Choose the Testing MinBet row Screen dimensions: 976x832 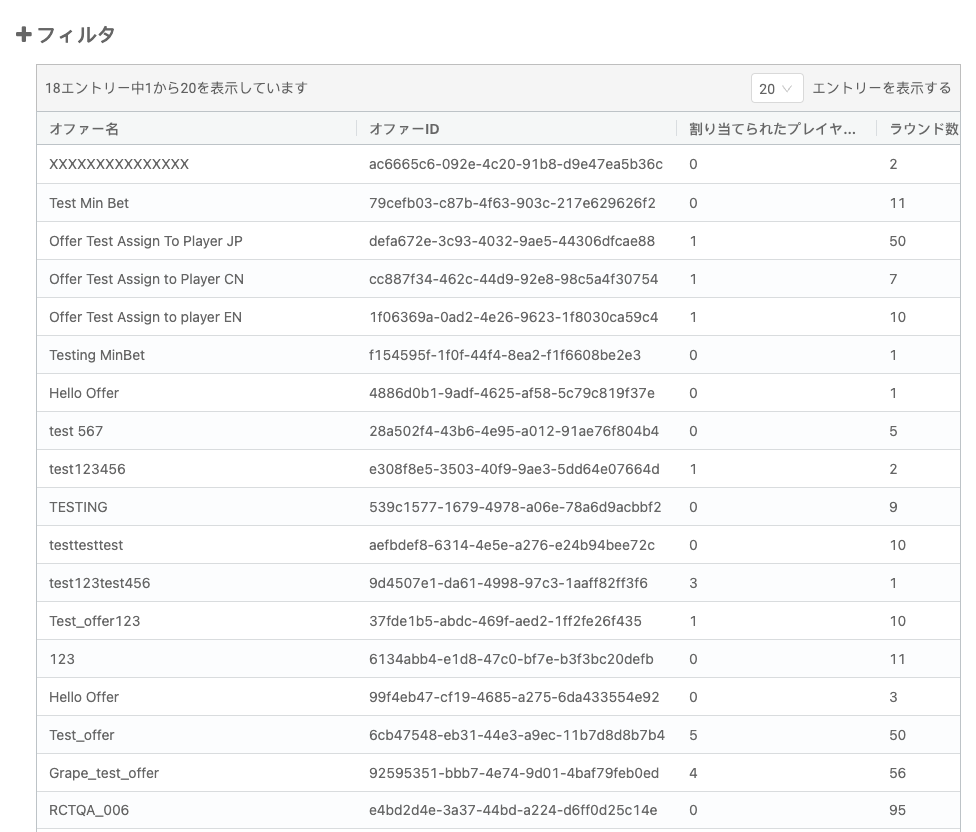point(97,355)
